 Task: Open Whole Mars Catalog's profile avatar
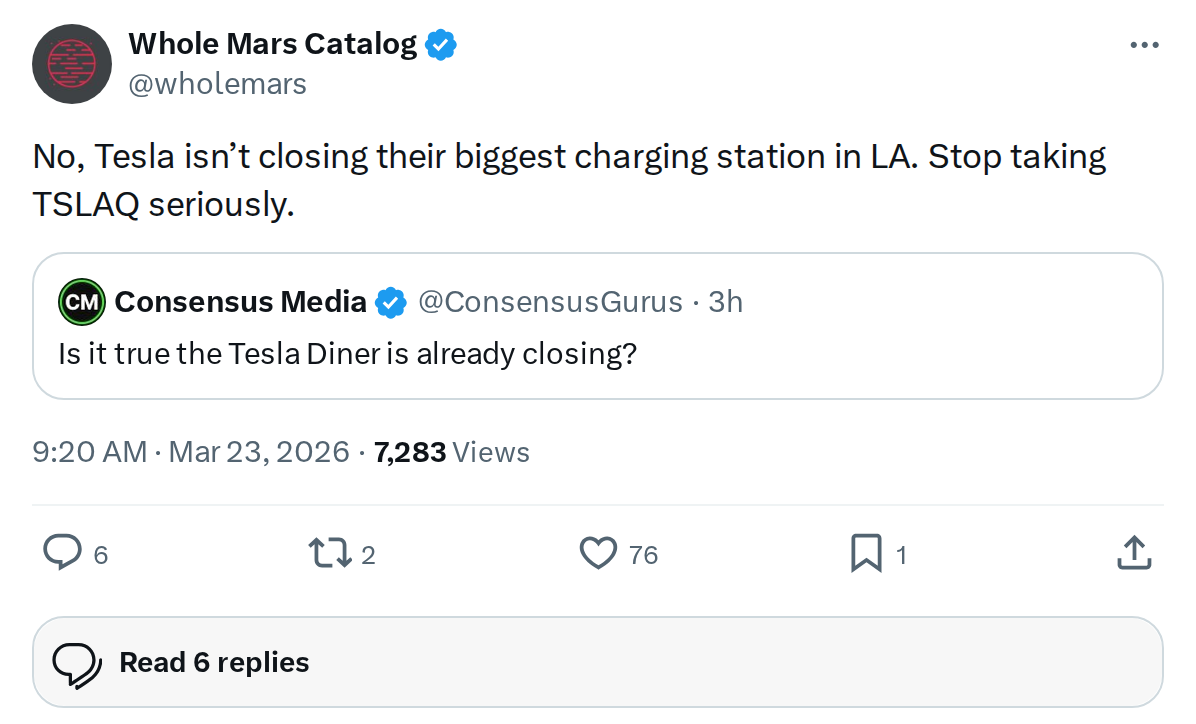pos(72,64)
